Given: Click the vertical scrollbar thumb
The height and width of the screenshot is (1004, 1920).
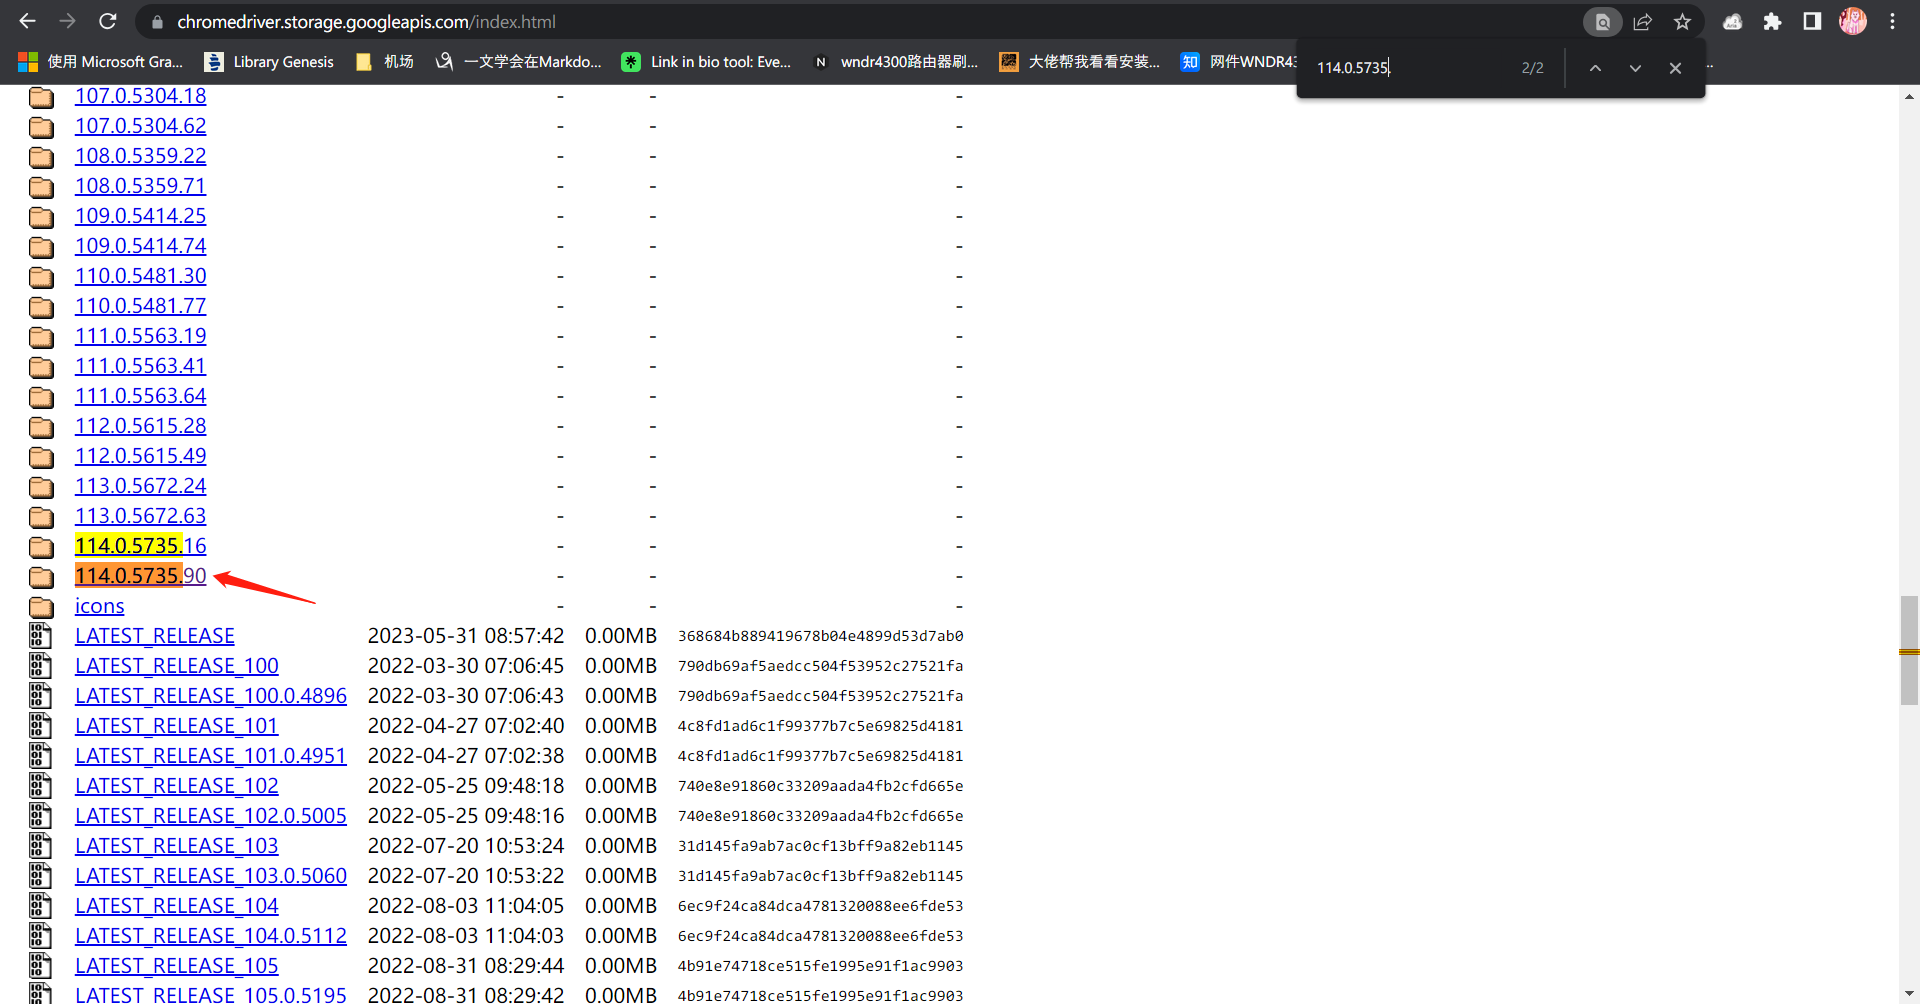Looking at the screenshot, I should (1909, 650).
